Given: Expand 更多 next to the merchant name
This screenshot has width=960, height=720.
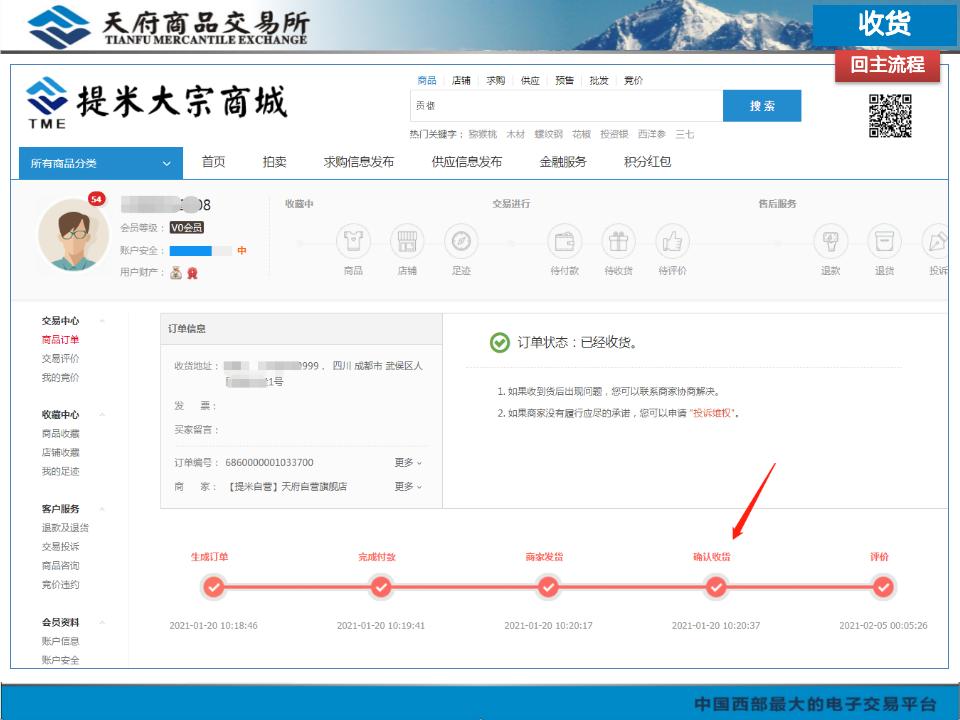Looking at the screenshot, I should pyautogui.click(x=408, y=487).
